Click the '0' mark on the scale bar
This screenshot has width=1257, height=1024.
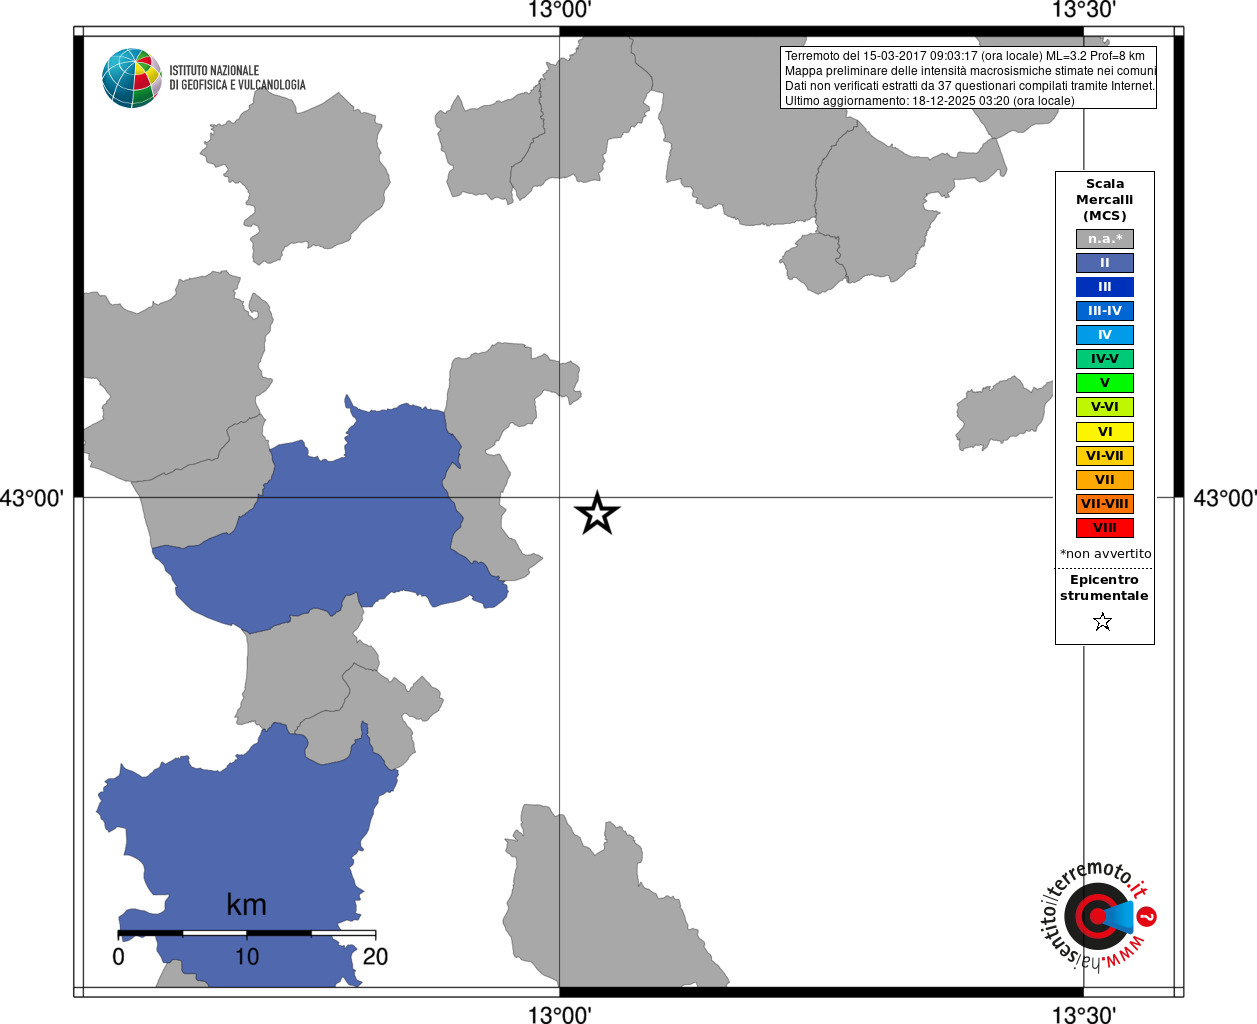tap(119, 957)
